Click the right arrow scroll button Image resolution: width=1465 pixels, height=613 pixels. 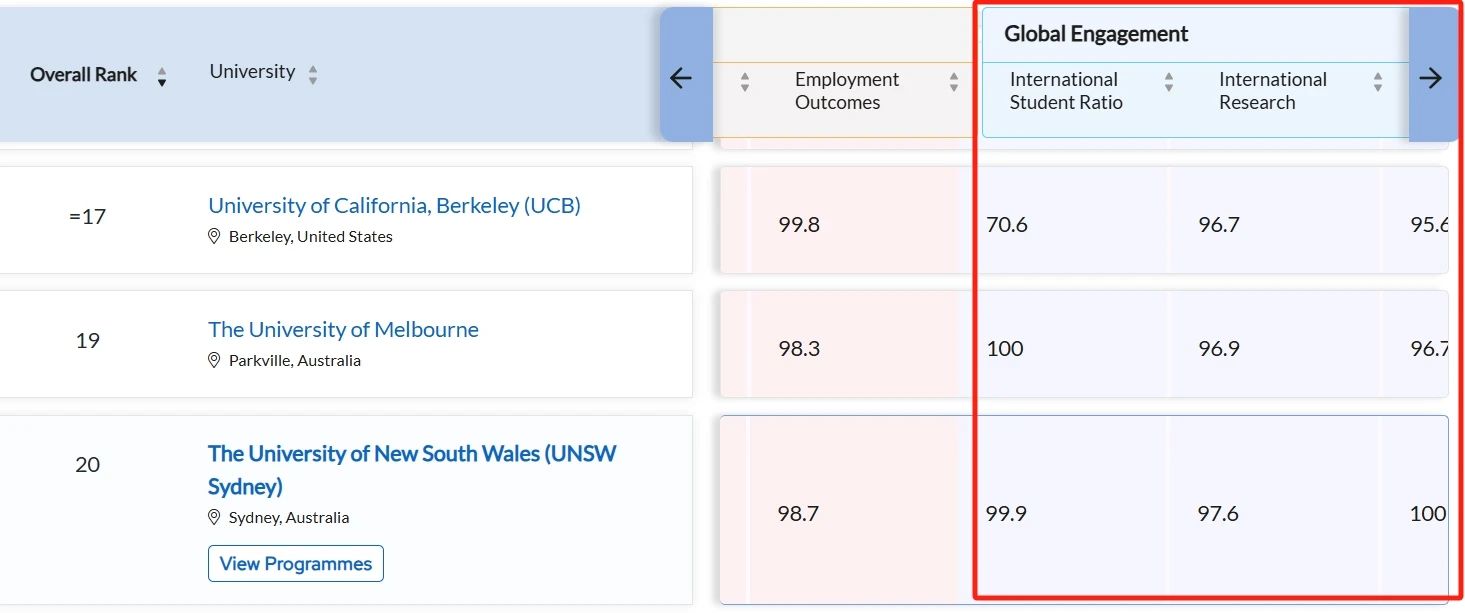click(x=1431, y=78)
